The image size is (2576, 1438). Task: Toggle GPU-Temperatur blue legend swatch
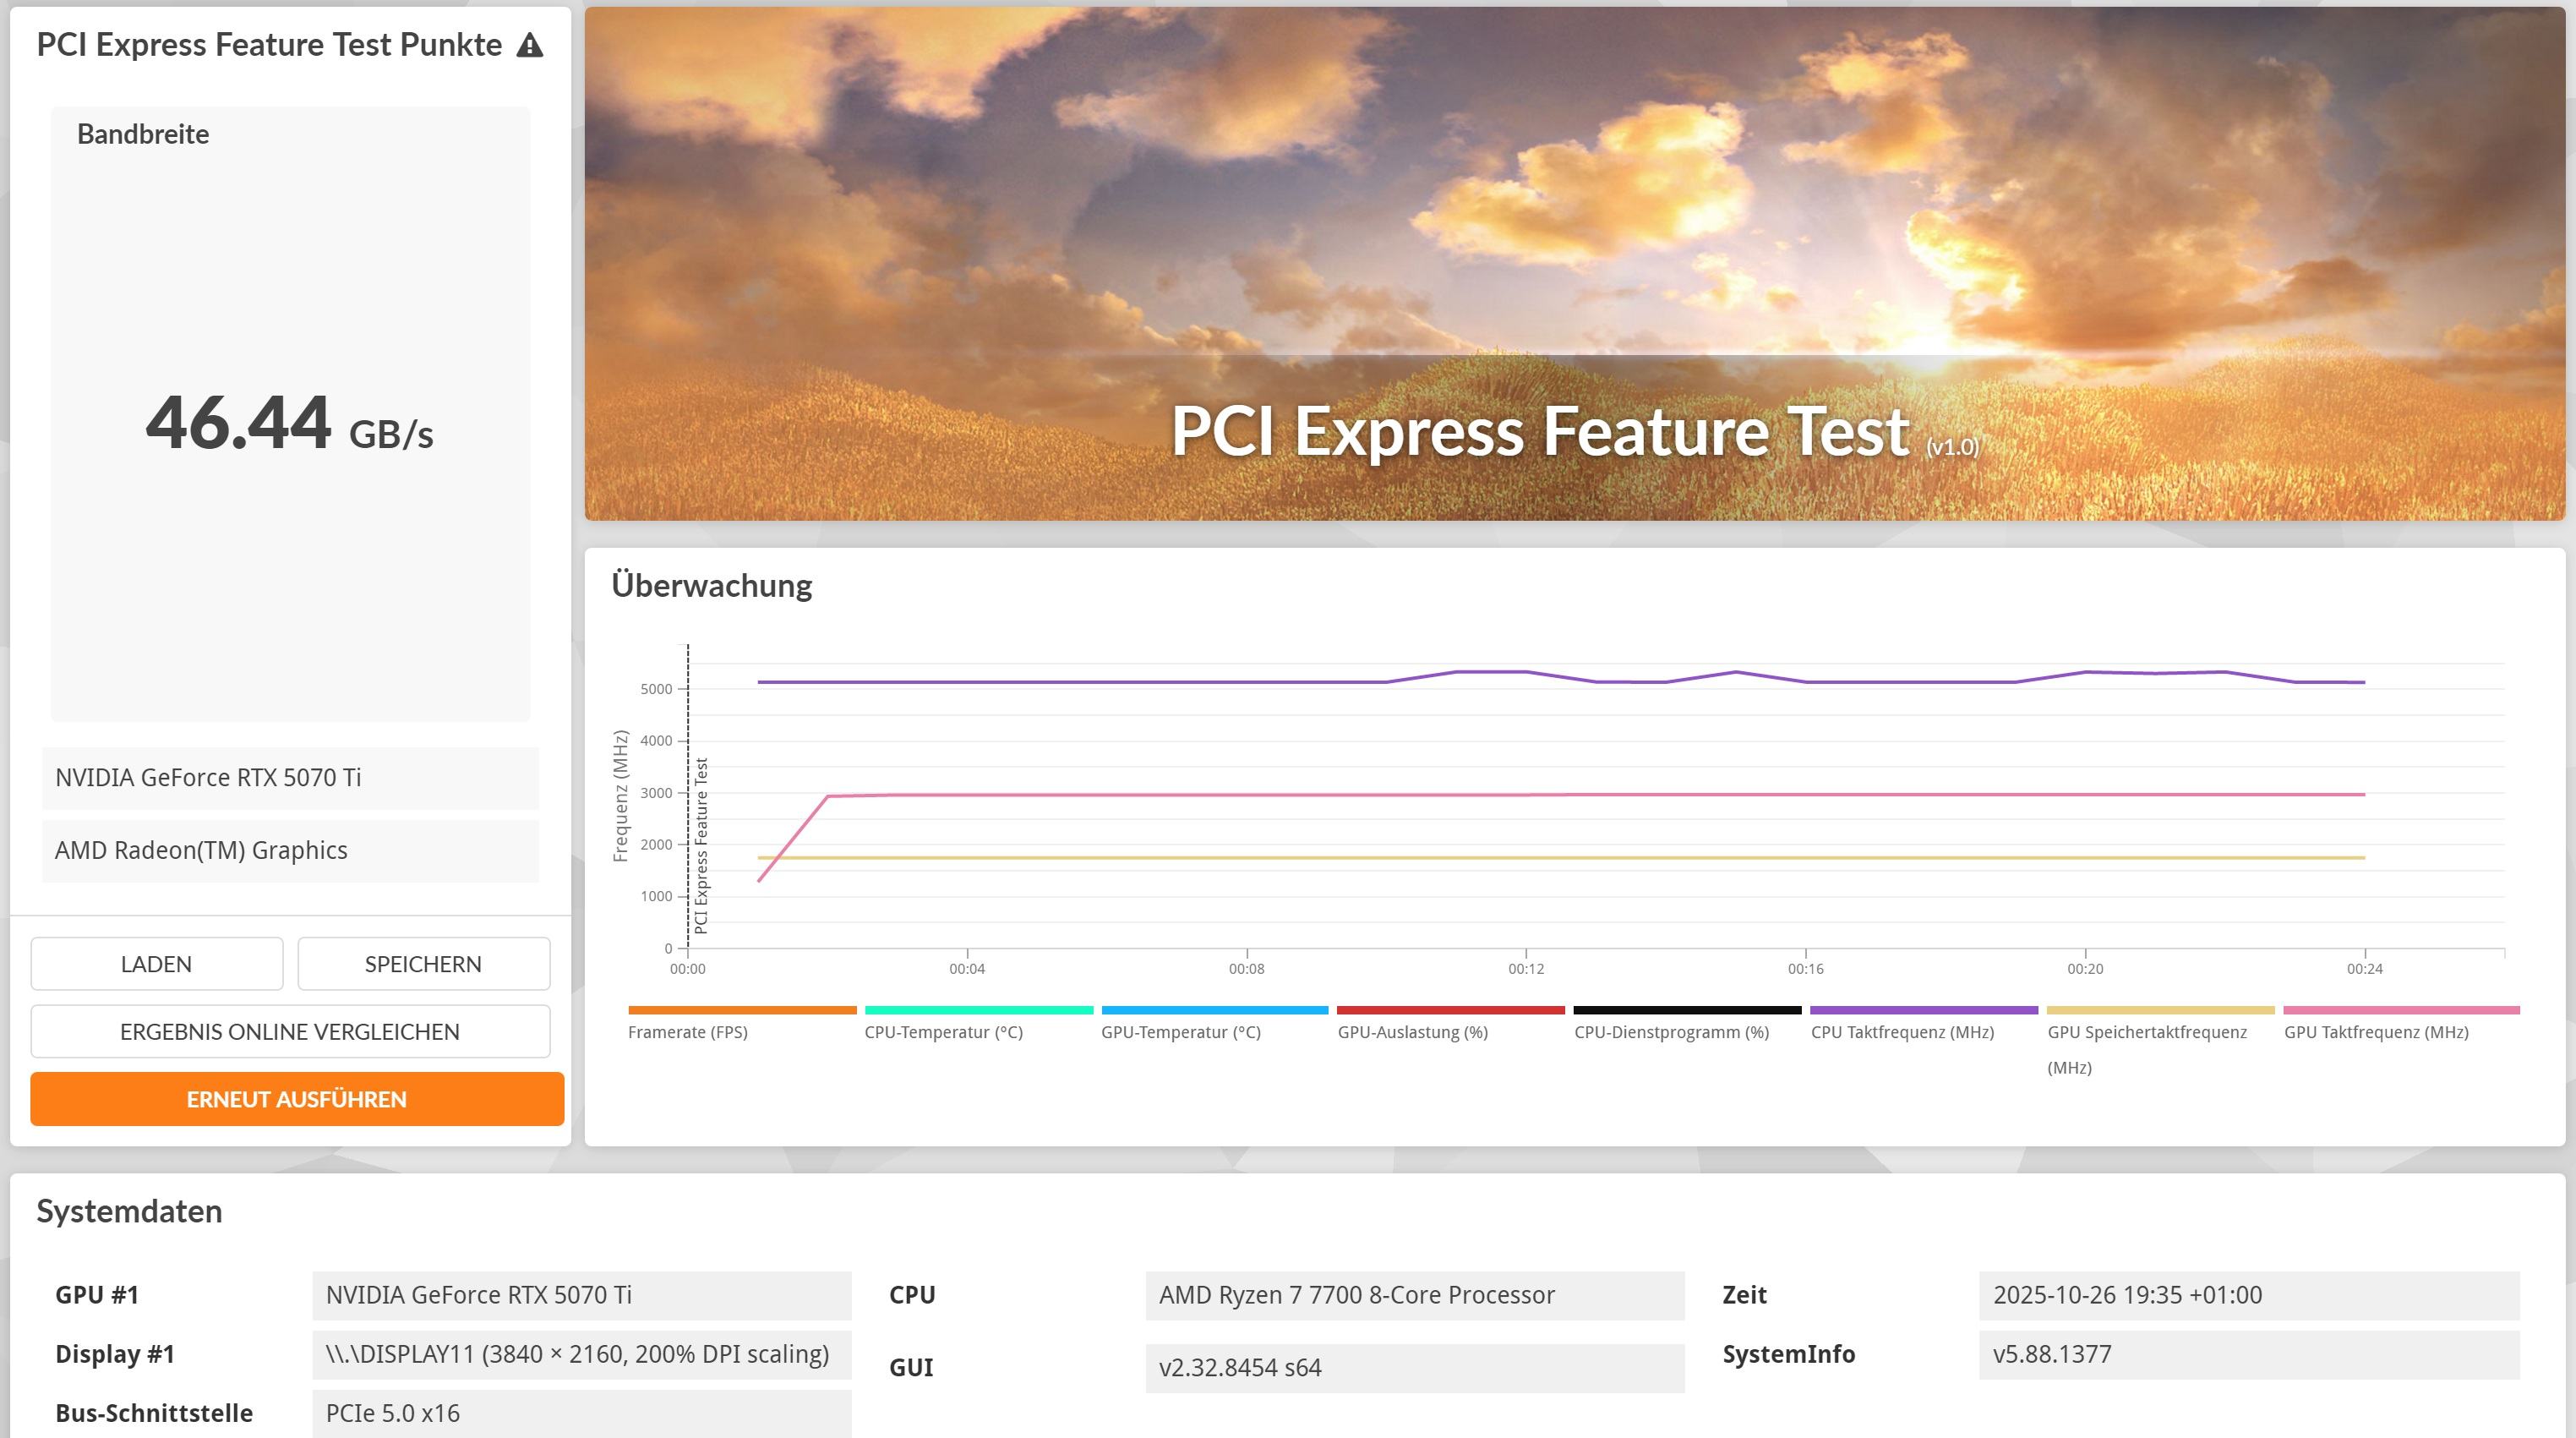point(1214,1011)
